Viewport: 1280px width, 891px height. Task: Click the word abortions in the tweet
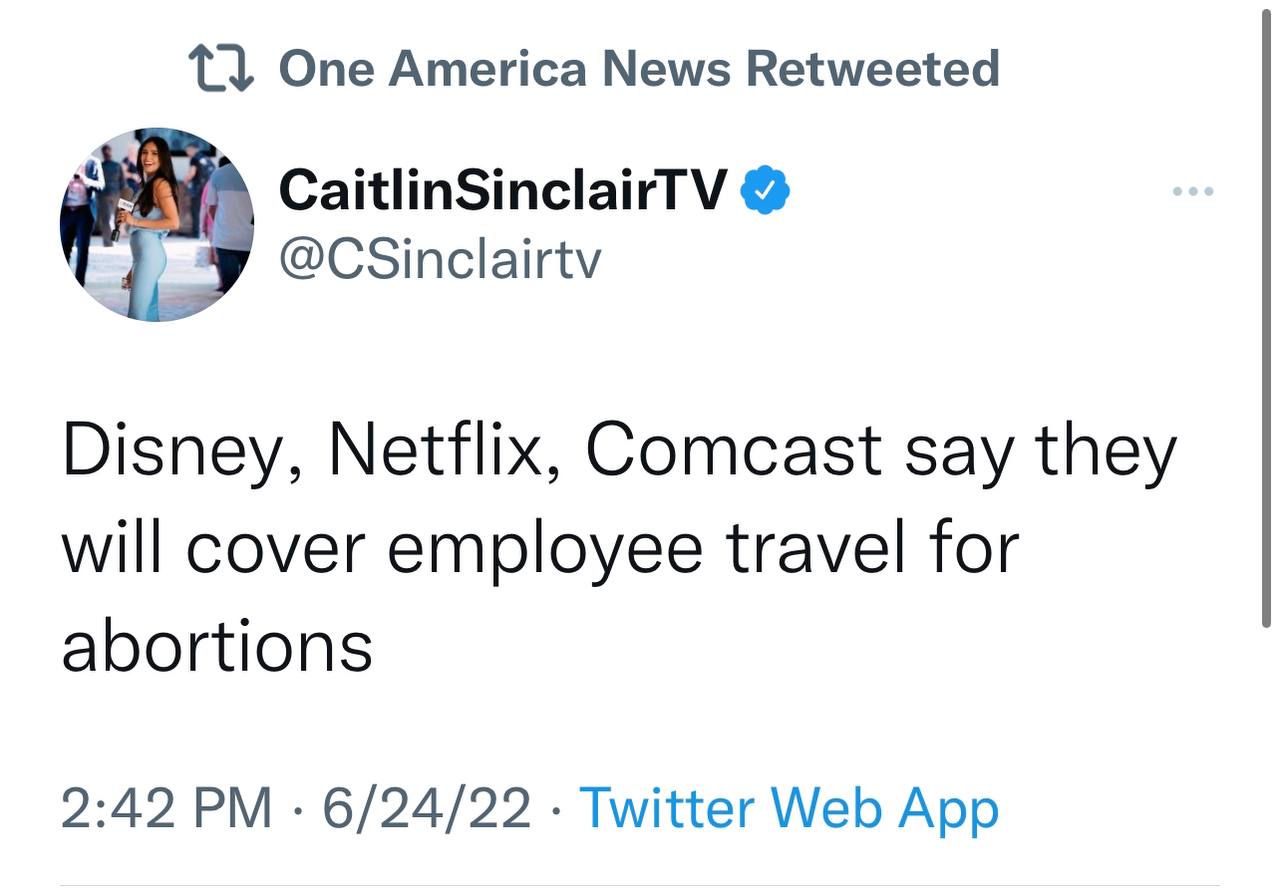(217, 645)
